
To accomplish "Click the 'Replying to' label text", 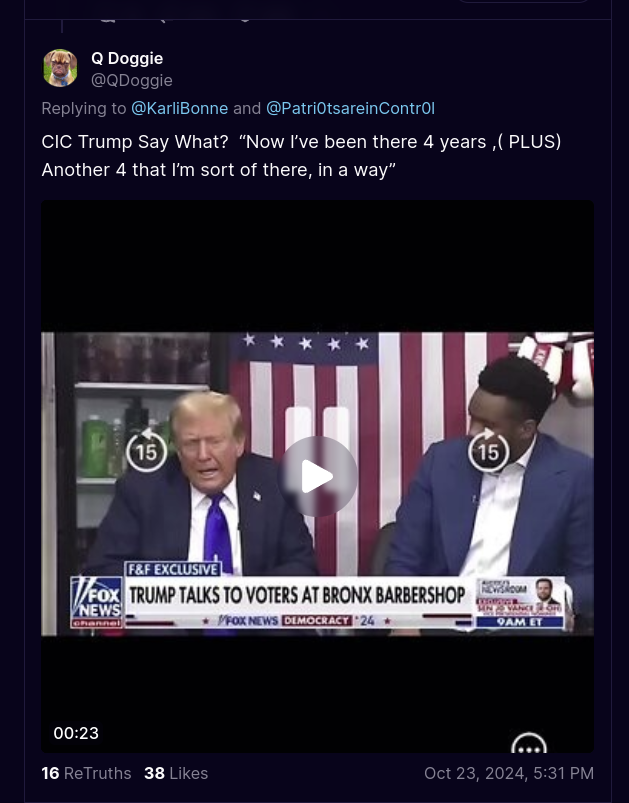I will (83, 109).
